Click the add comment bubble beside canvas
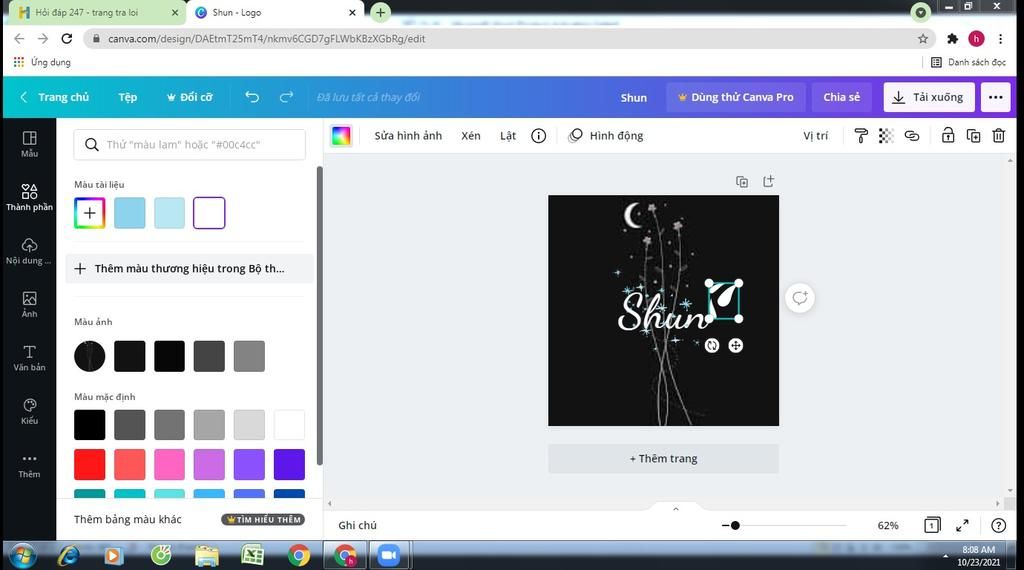The height and width of the screenshot is (570, 1024). (x=799, y=298)
